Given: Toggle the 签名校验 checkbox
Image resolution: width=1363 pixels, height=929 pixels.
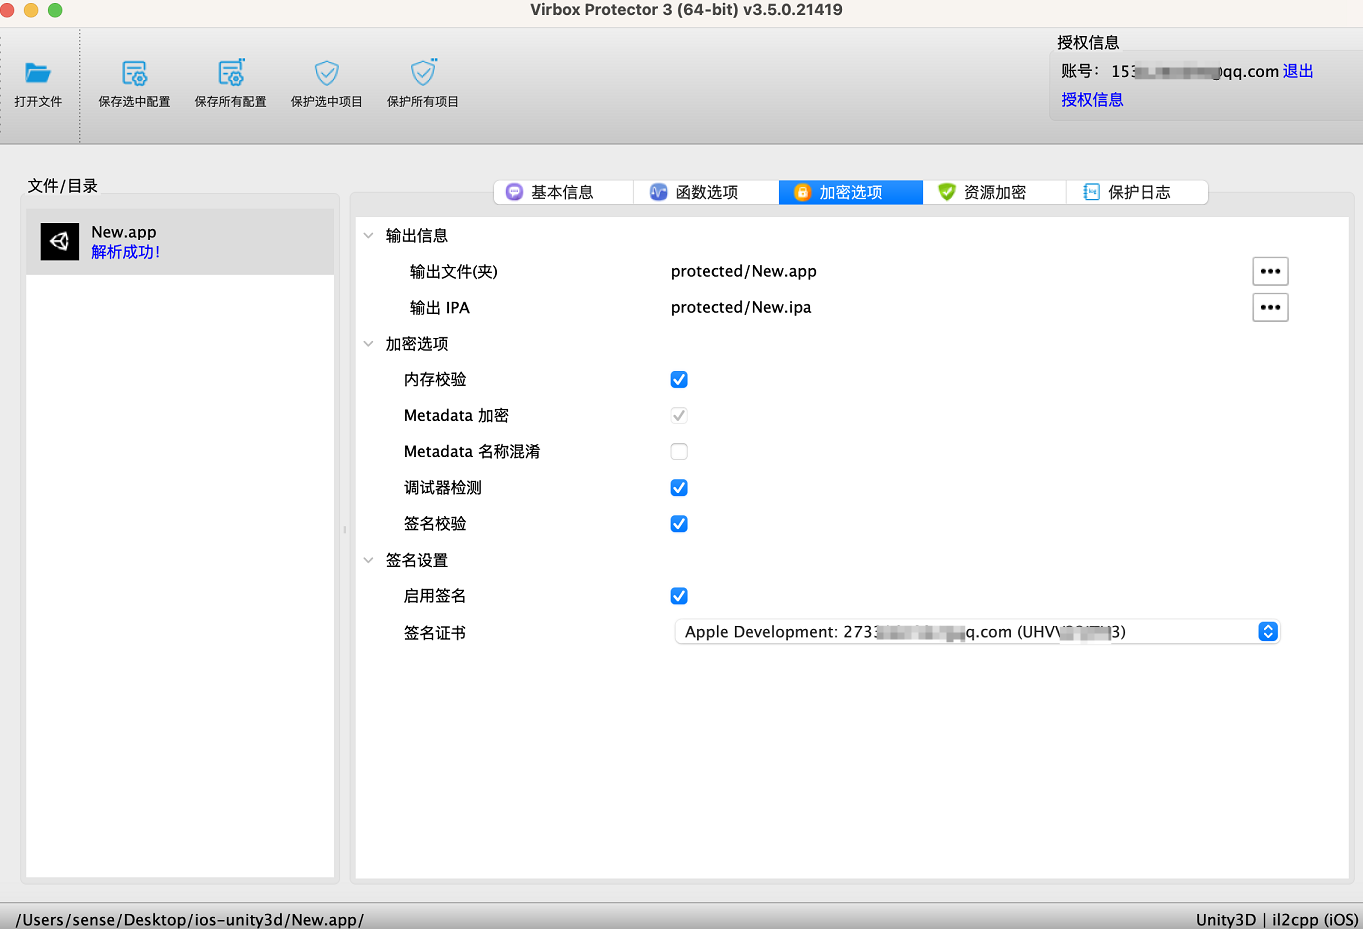Looking at the screenshot, I should (679, 524).
